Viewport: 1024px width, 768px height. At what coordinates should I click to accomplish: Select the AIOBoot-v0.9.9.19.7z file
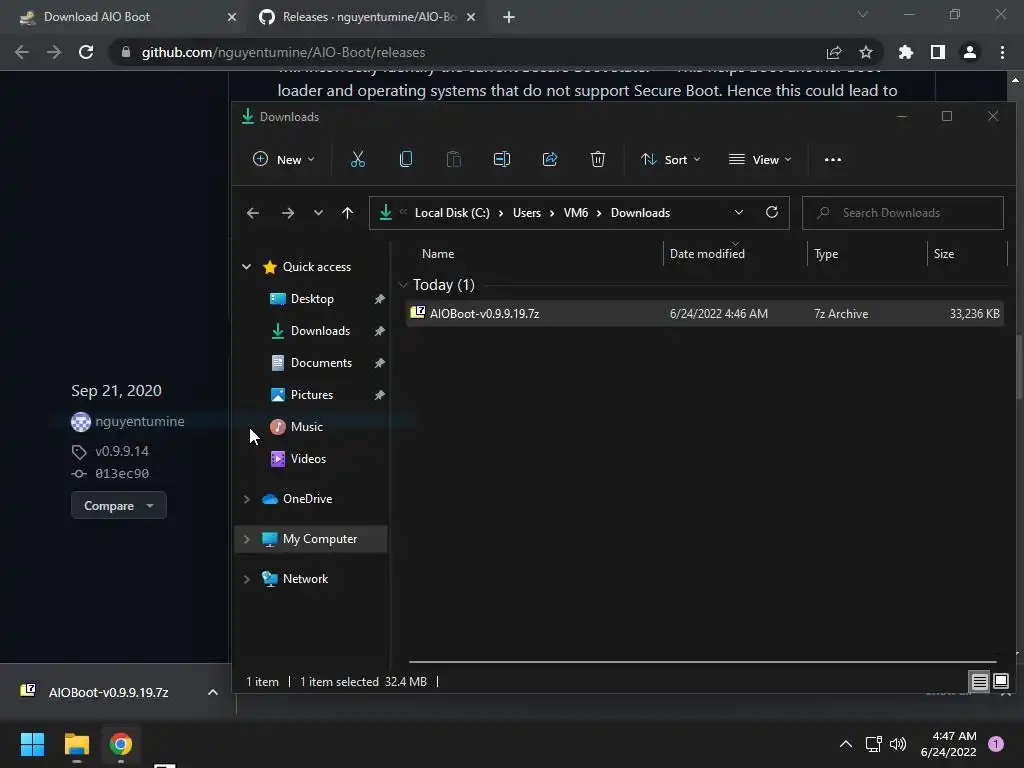[x=704, y=313]
